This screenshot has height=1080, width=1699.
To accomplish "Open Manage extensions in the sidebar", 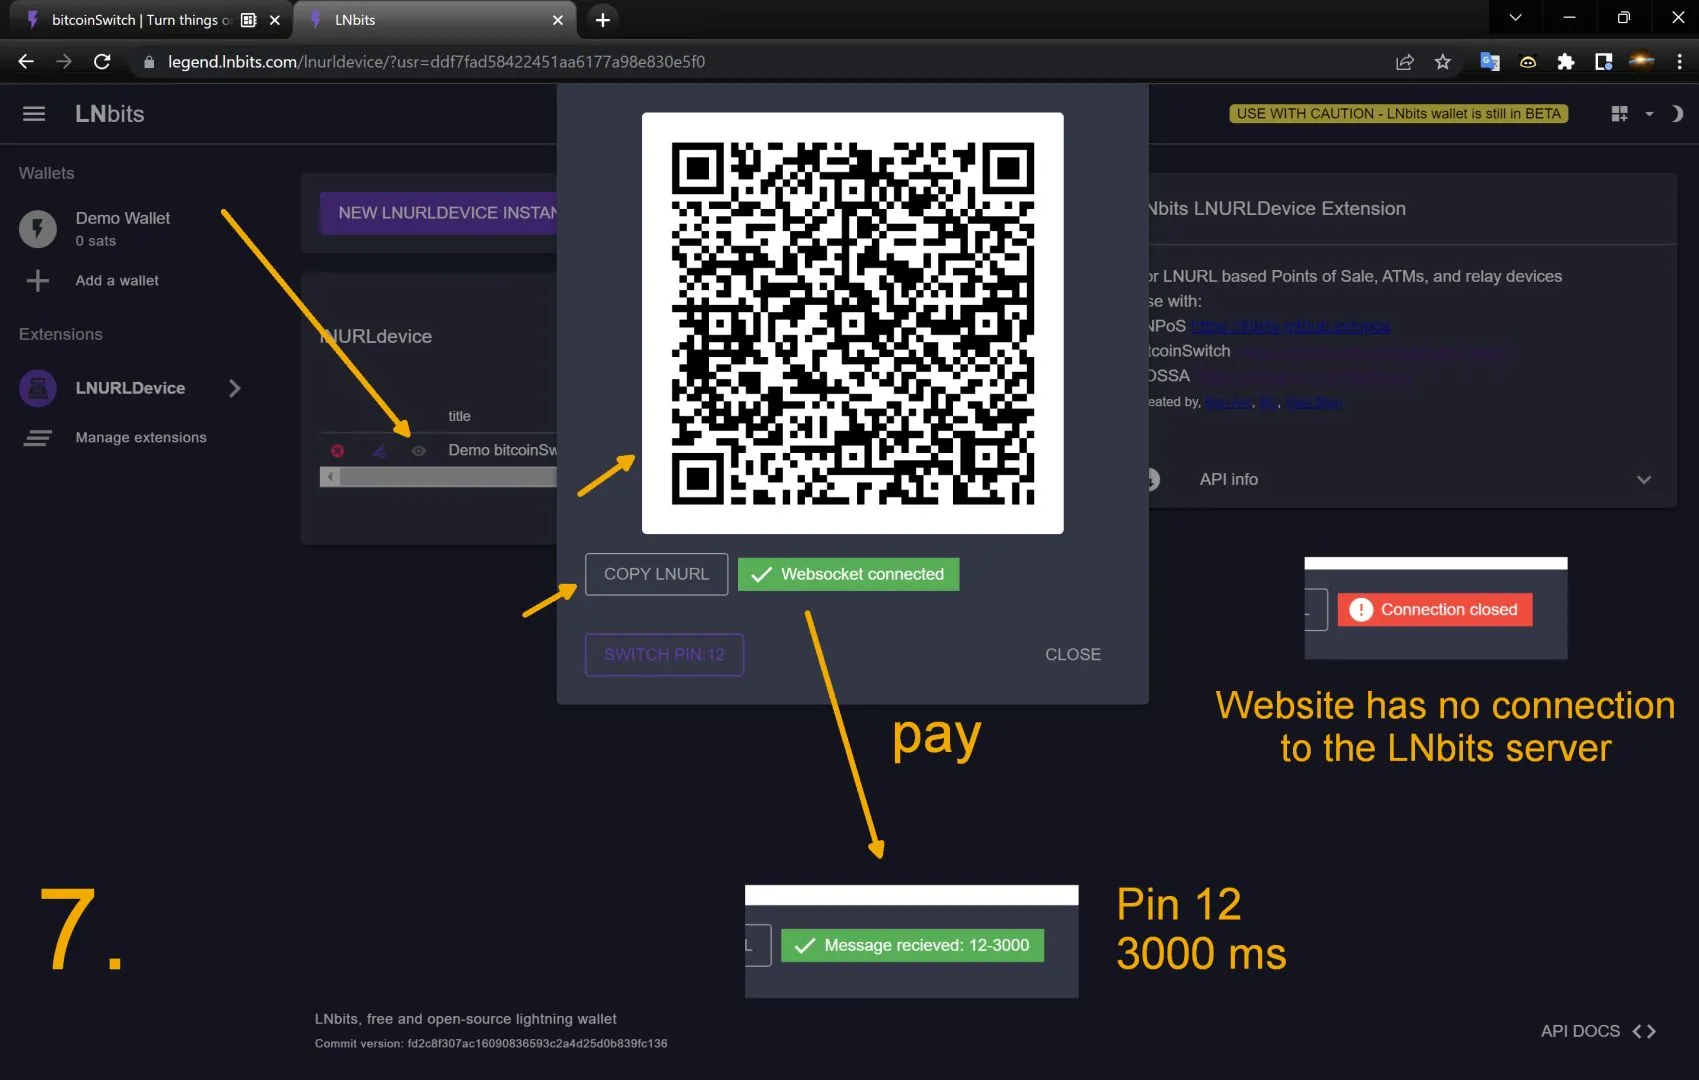I will pyautogui.click(x=141, y=438).
